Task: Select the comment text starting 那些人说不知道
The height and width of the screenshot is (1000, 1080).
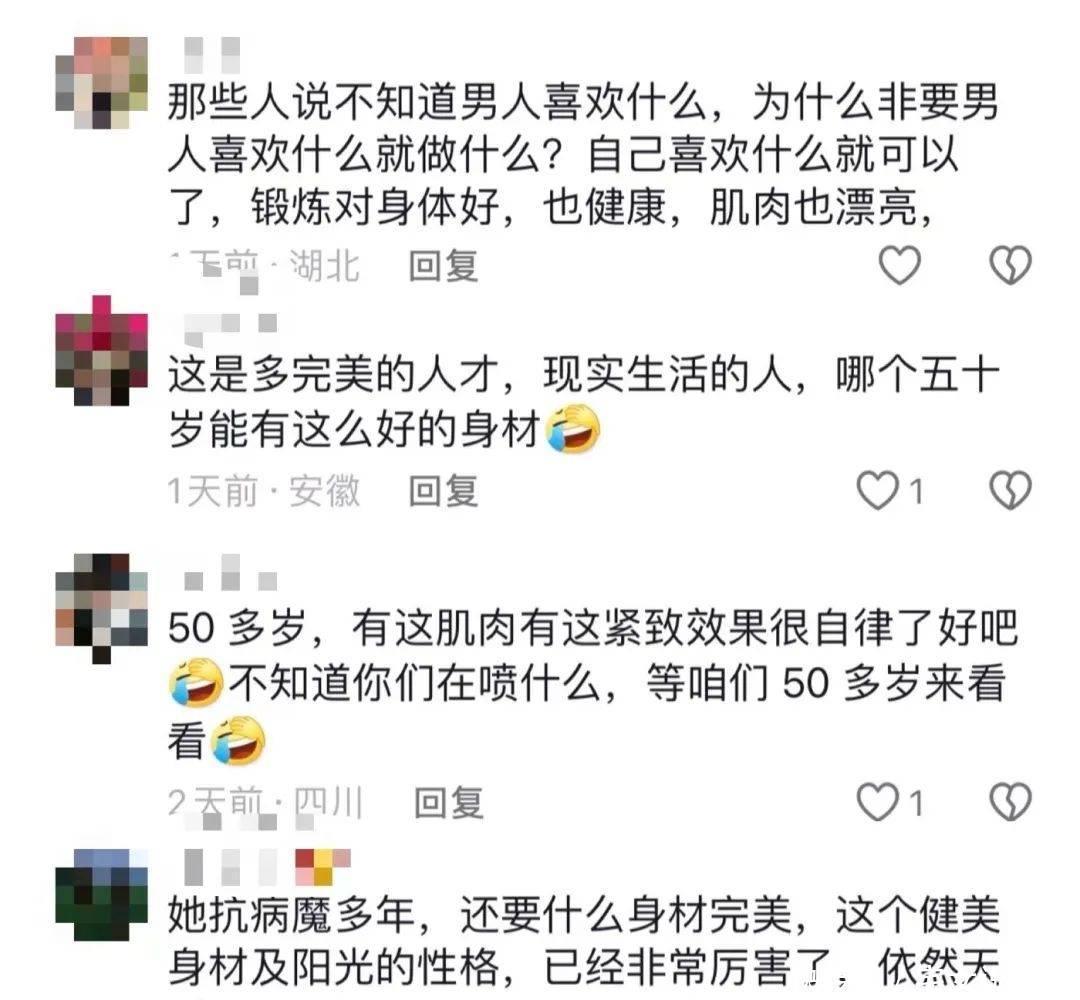Action: pos(584,156)
